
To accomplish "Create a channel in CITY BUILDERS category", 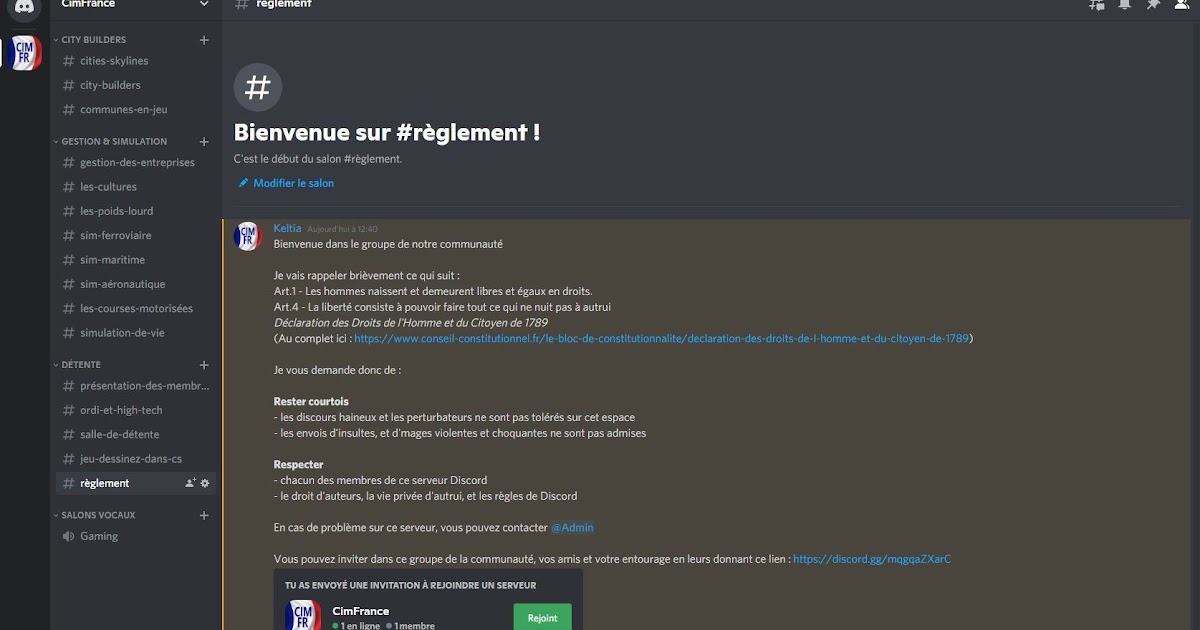I will (x=204, y=39).
